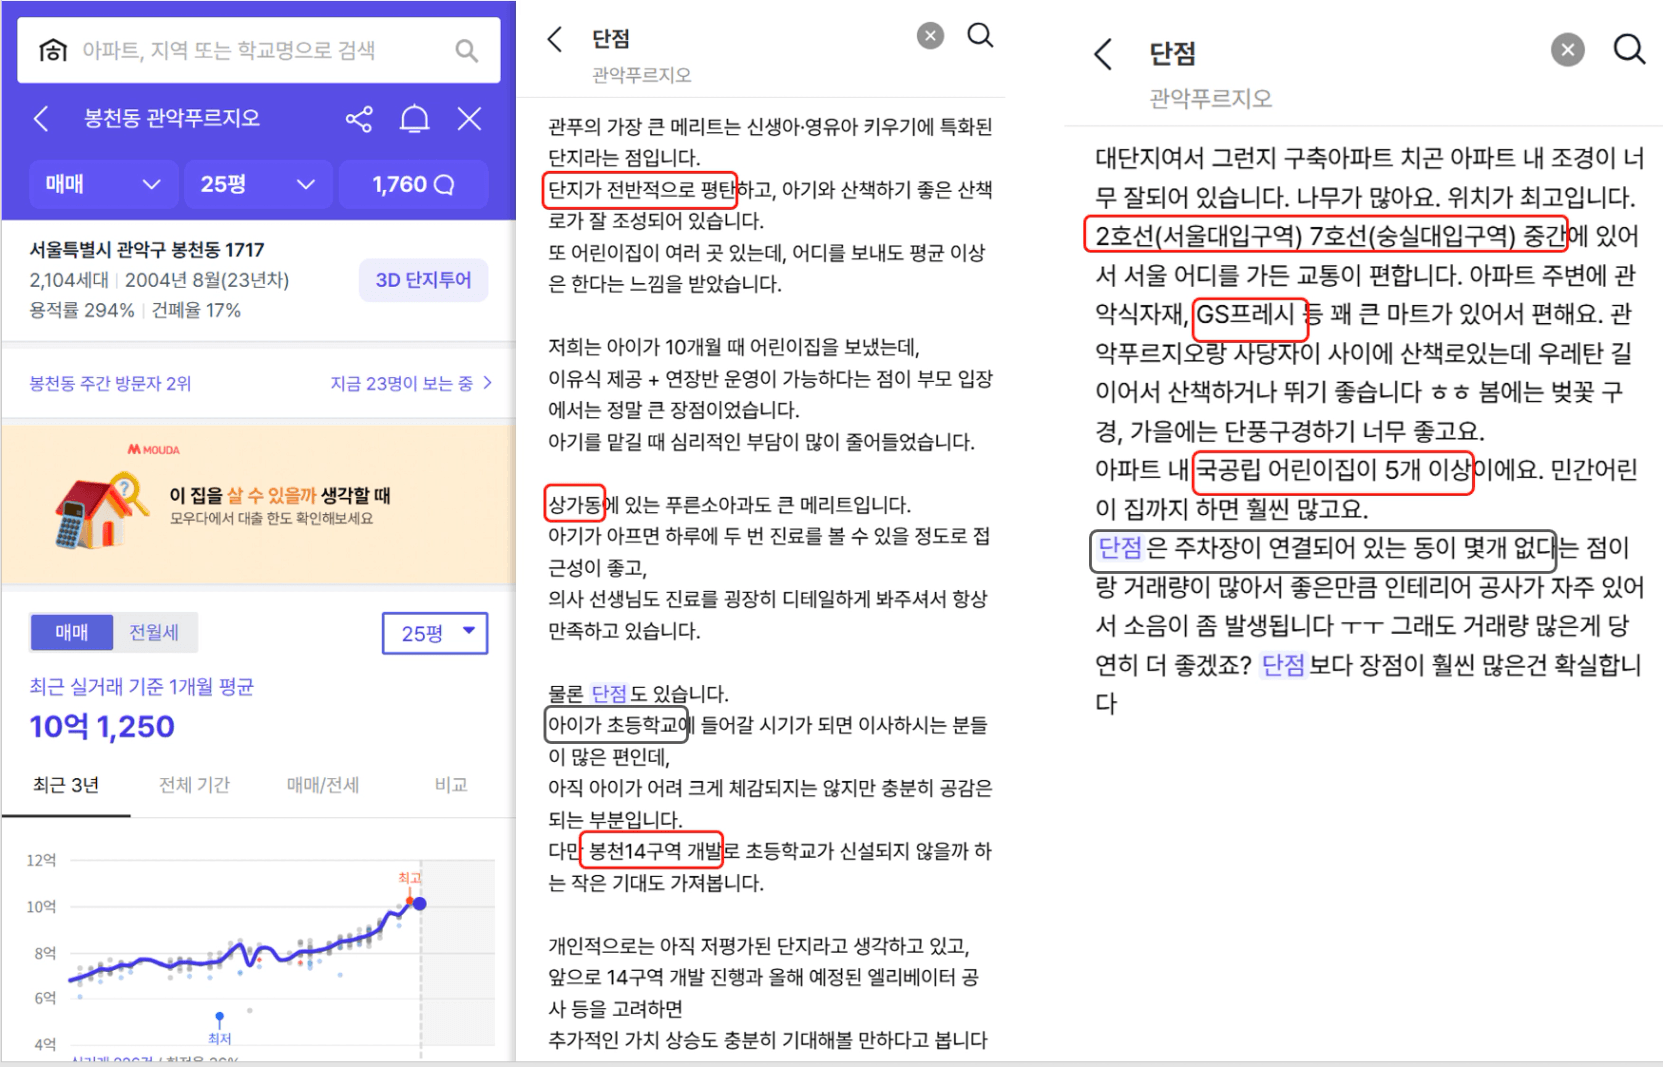Viewport: 1663px width, 1067px height.
Task: Enable notifications with the bell icon
Action: pos(414,119)
